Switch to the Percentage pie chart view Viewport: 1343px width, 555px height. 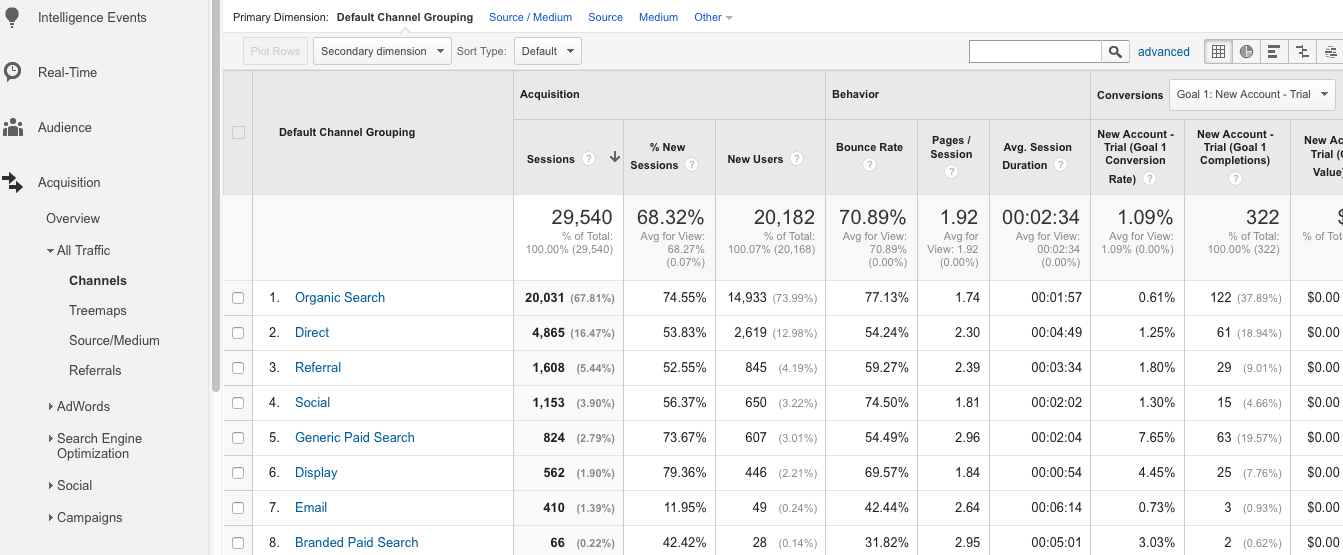tap(1246, 52)
